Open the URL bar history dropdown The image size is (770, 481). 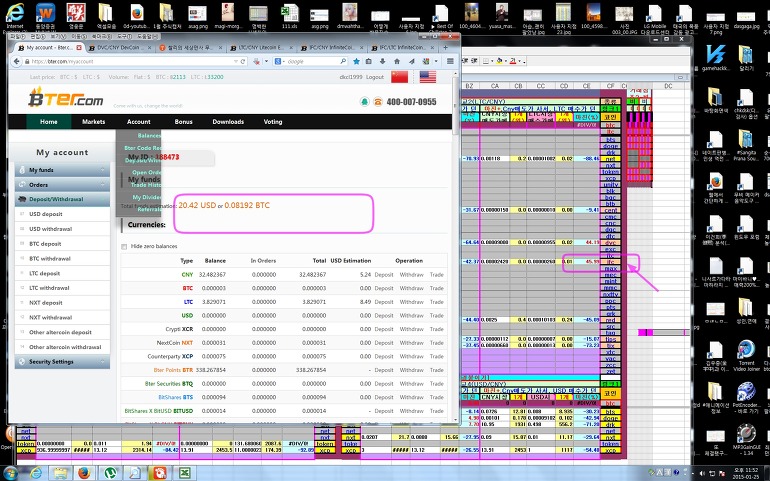236,61
